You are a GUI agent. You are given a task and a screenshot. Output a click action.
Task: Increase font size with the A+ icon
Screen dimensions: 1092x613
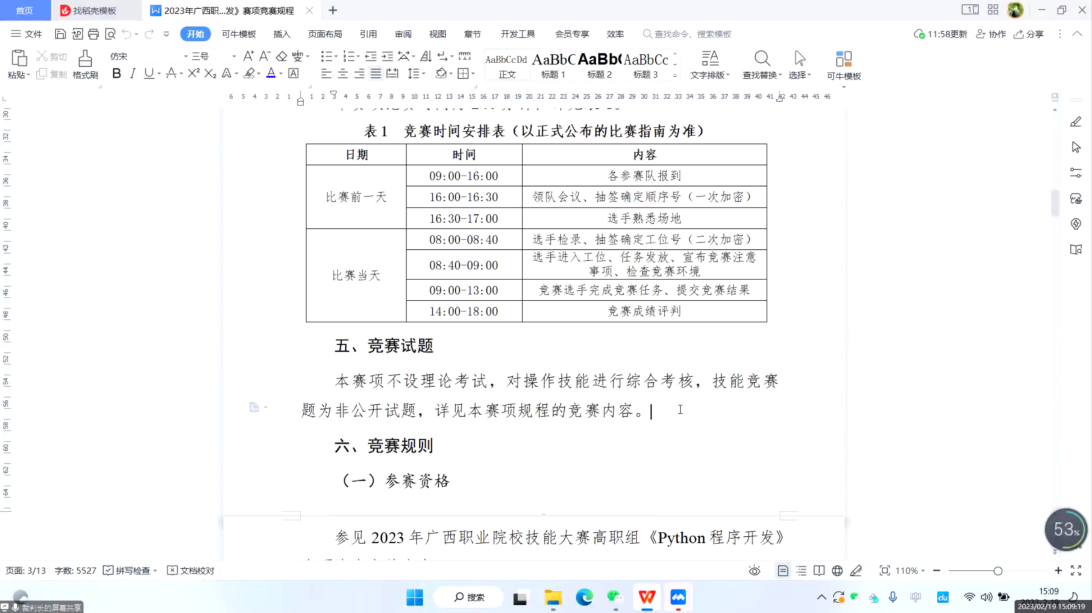point(248,56)
